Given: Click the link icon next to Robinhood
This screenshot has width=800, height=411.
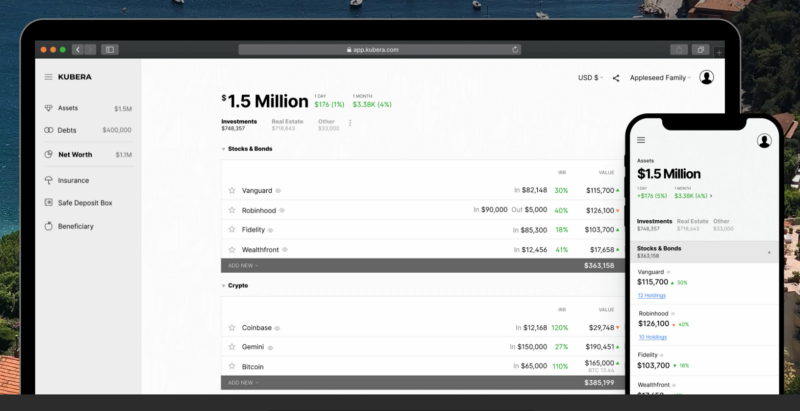Looking at the screenshot, I should tap(282, 211).
